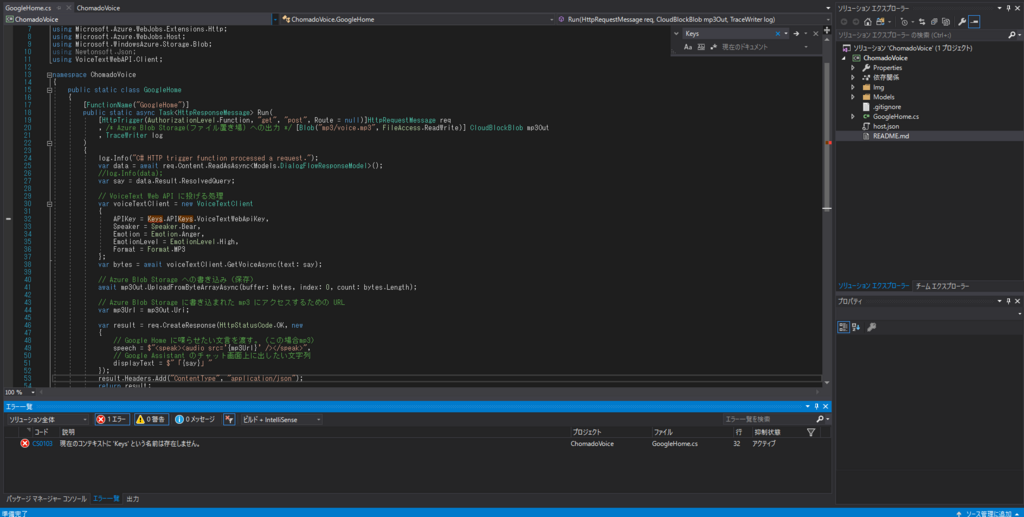Toggle the 0 警告 warnings filter
The height and width of the screenshot is (517, 1024).
coord(152,420)
